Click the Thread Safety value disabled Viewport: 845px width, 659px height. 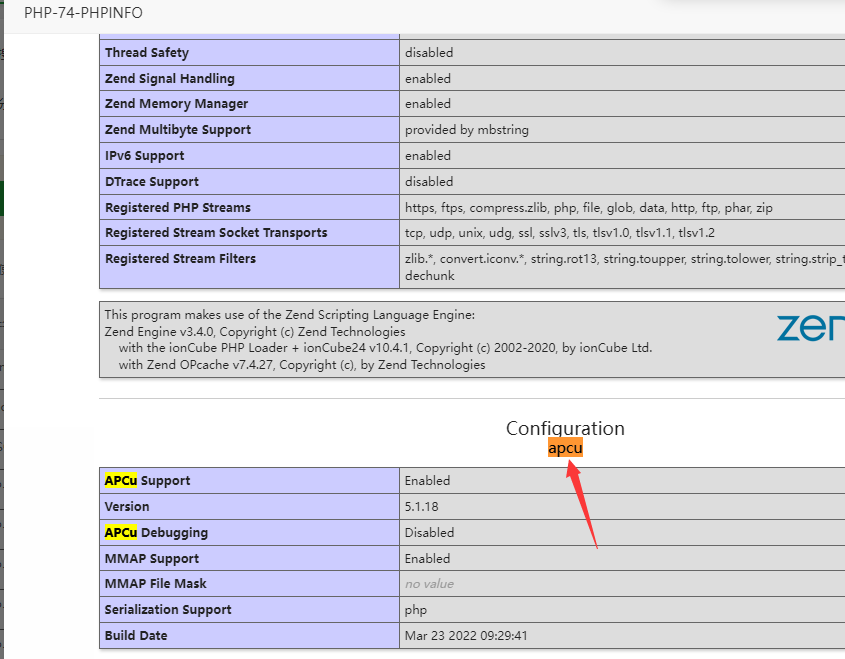429,53
